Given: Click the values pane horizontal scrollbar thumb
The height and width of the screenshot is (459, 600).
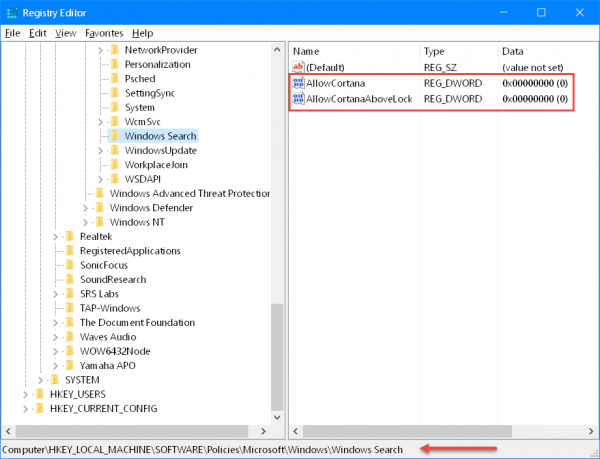Looking at the screenshot, I should [408, 431].
